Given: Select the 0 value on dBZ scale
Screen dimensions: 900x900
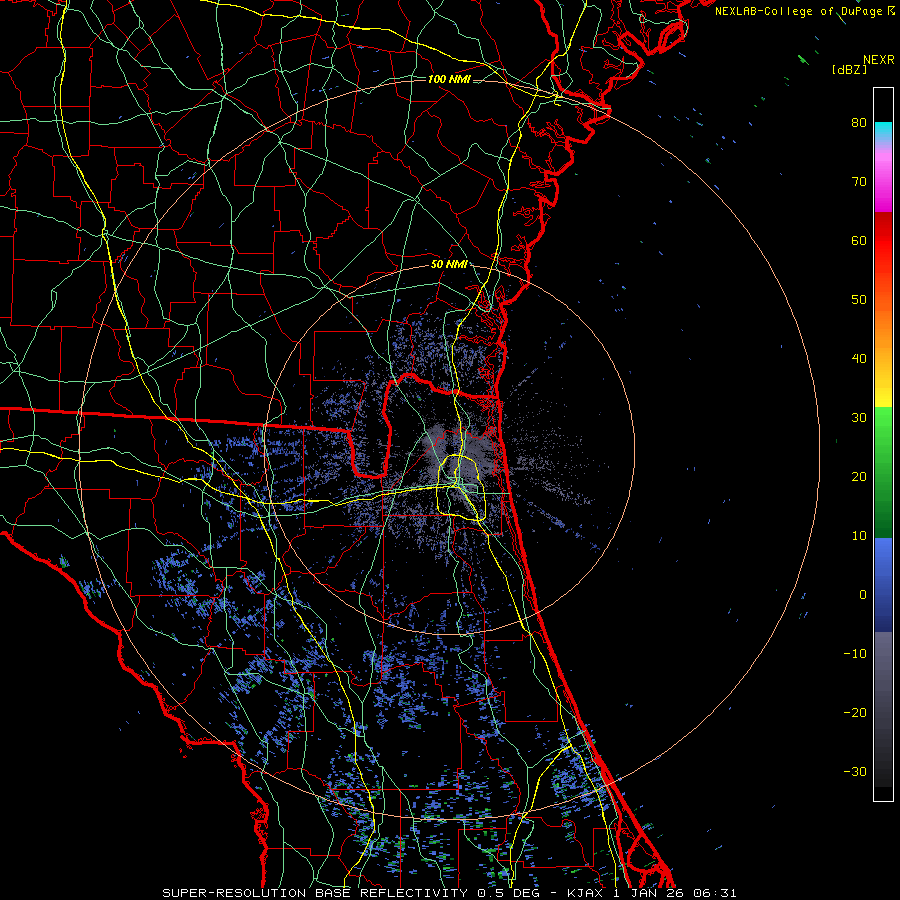Looking at the screenshot, I should click(x=863, y=595).
